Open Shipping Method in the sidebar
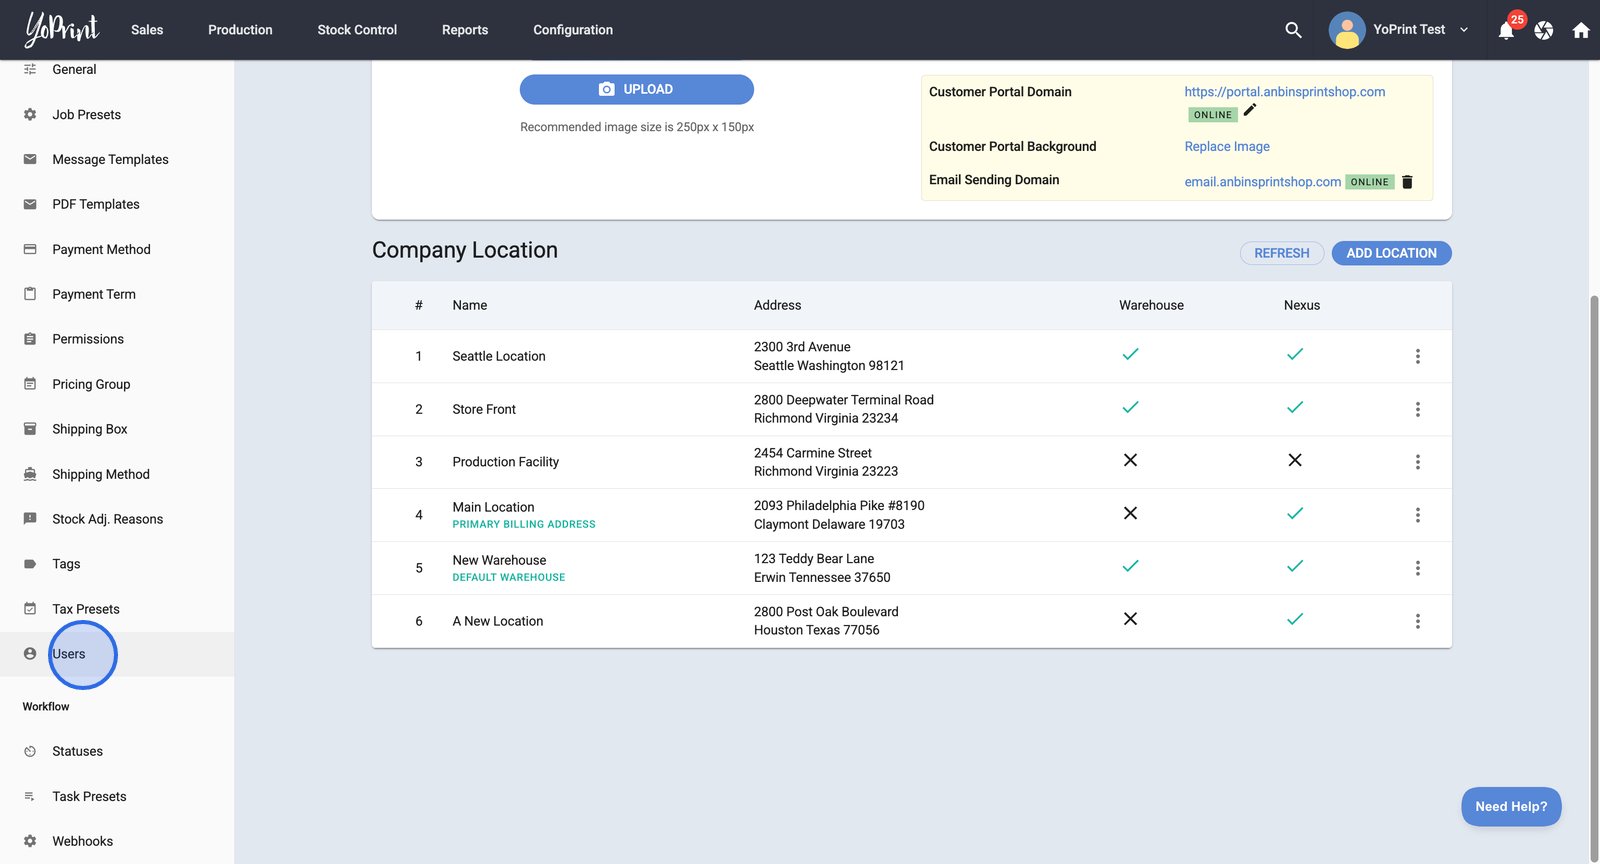Viewport: 1600px width, 864px height. click(x=101, y=474)
